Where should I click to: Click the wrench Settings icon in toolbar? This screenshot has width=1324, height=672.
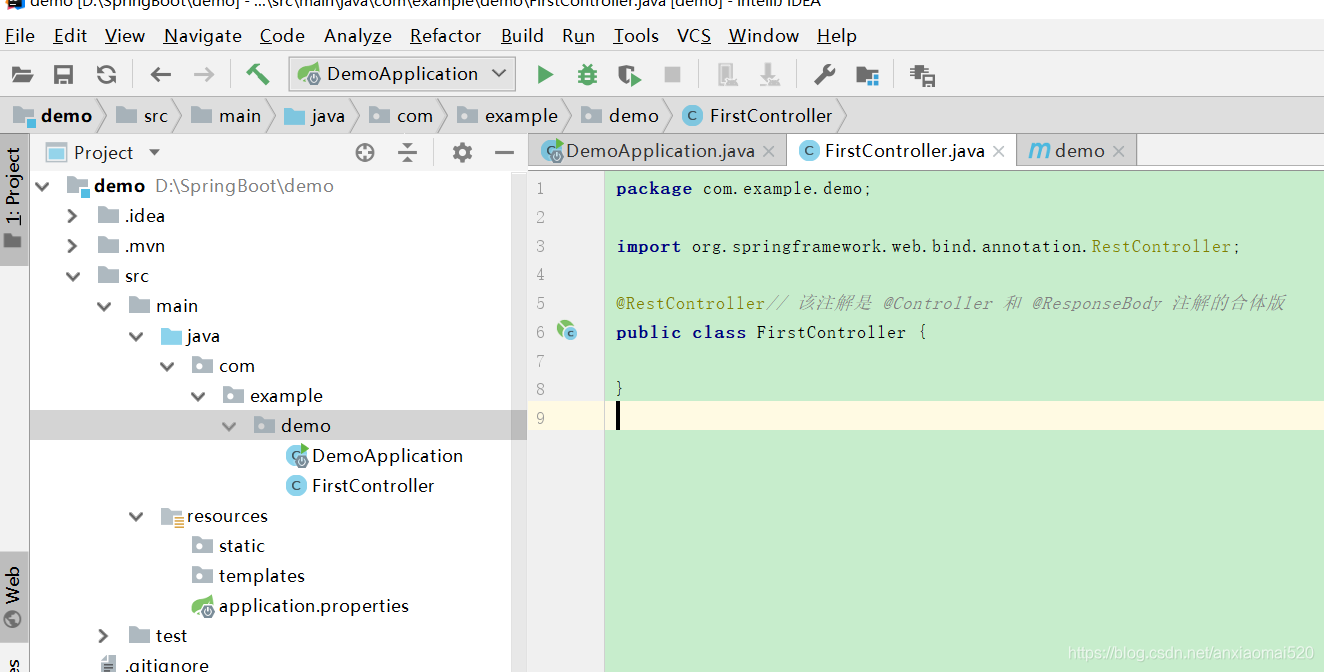tap(825, 75)
